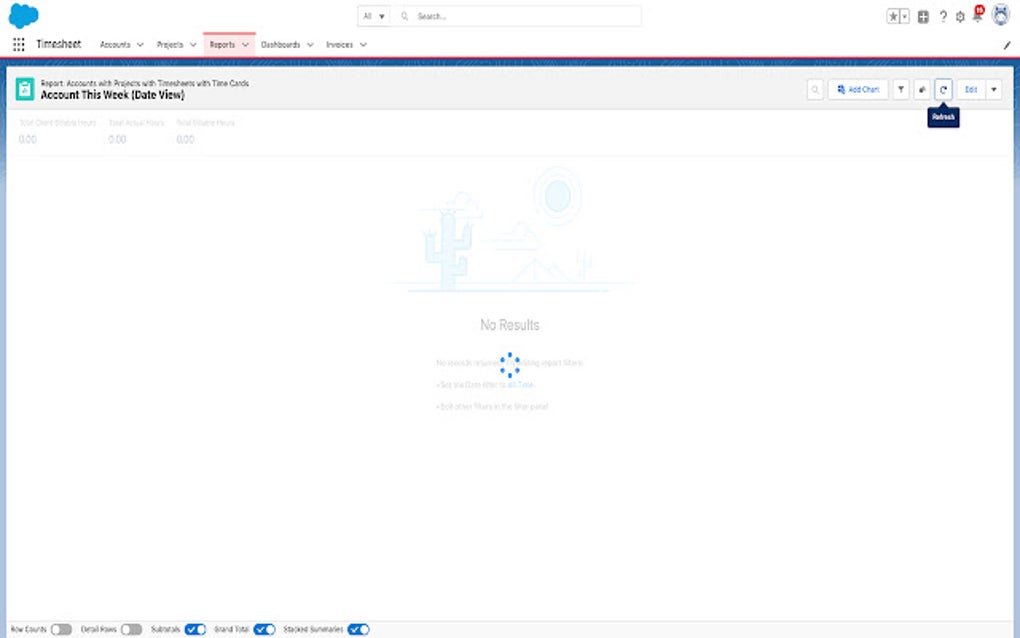The width and height of the screenshot is (1020, 638).
Task: Click the Salesforce cloud logo
Action: pyautogui.click(x=22, y=15)
